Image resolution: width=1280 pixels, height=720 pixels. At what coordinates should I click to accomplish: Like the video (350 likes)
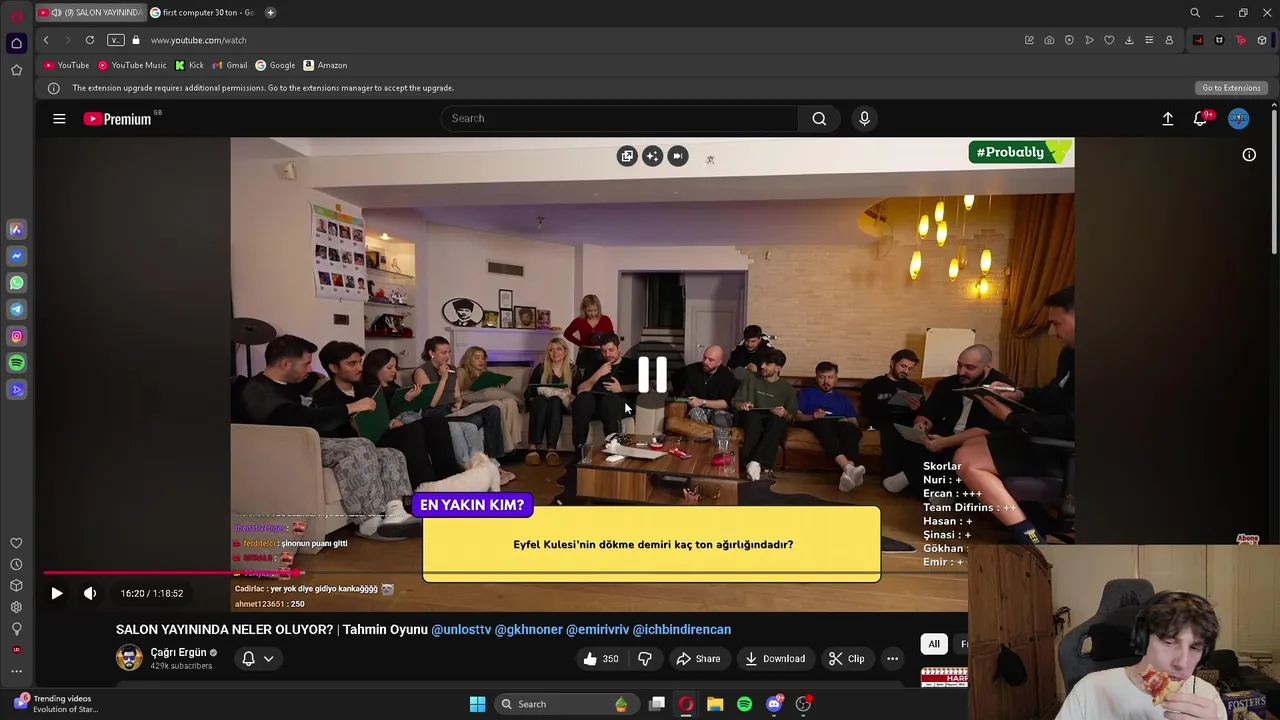(x=601, y=658)
